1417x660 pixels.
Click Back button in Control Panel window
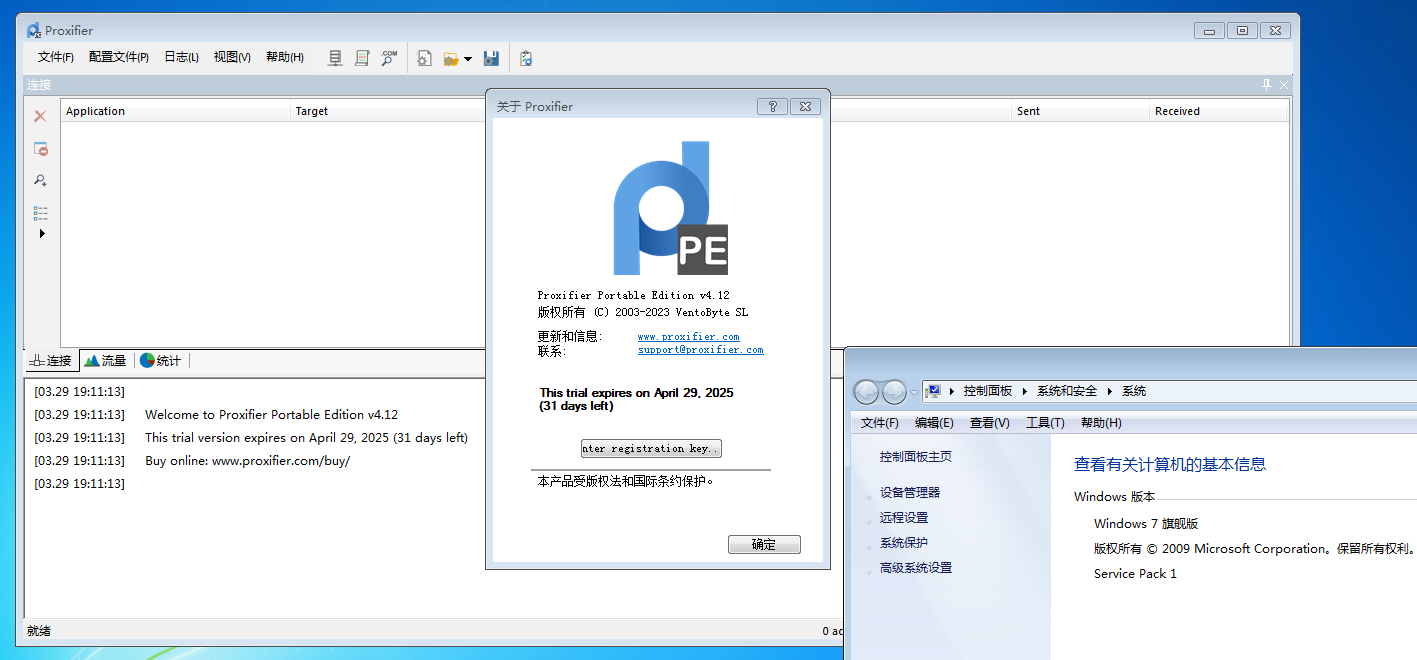coord(867,391)
